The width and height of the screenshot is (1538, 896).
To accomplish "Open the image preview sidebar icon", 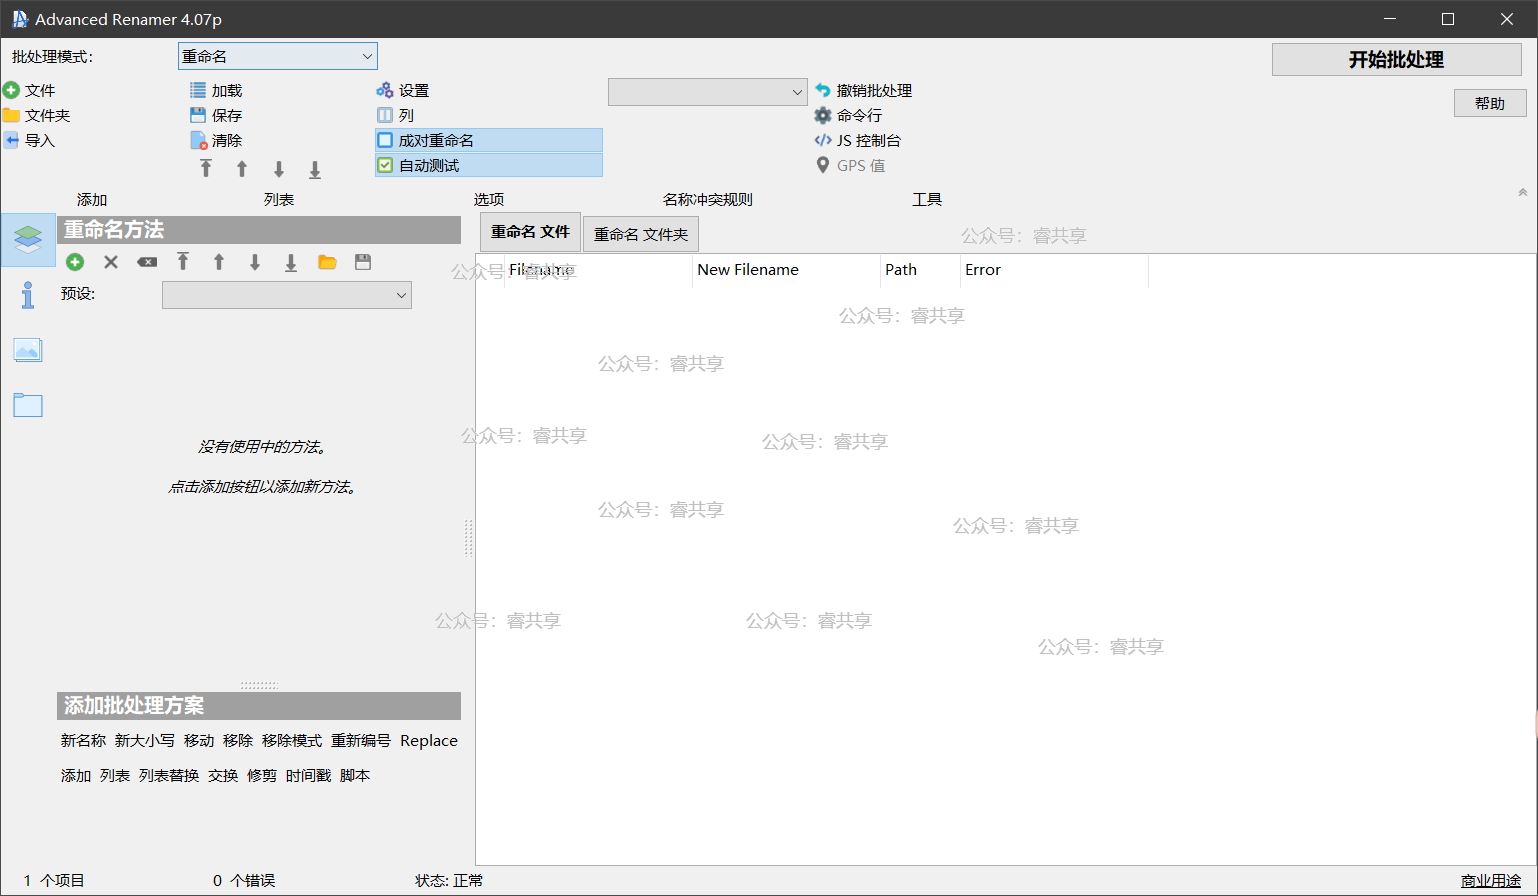I will tap(28, 350).
